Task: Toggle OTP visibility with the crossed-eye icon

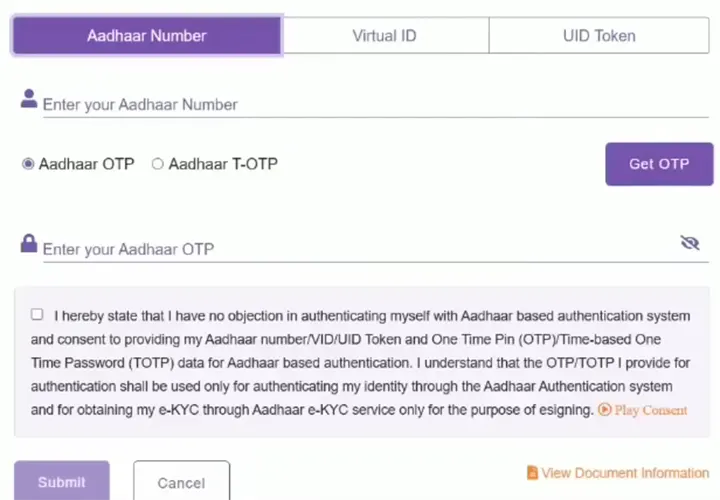Action: (x=689, y=243)
